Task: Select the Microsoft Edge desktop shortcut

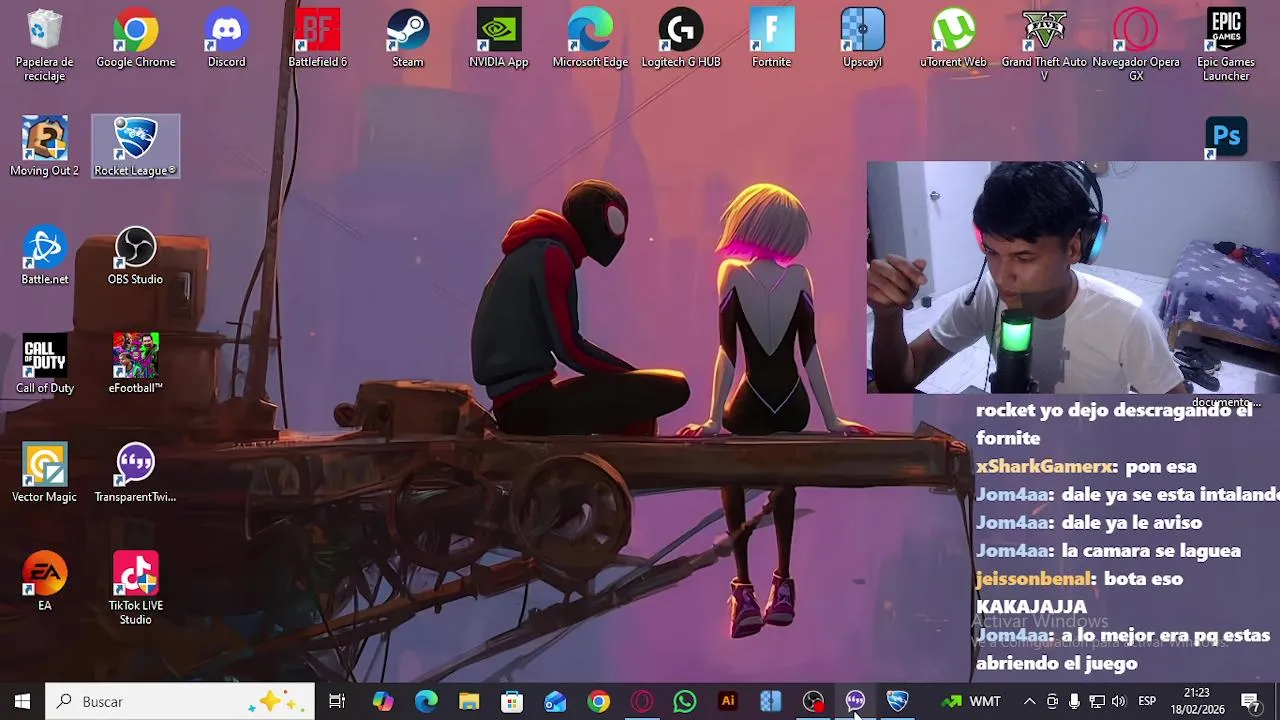Action: pos(590,39)
